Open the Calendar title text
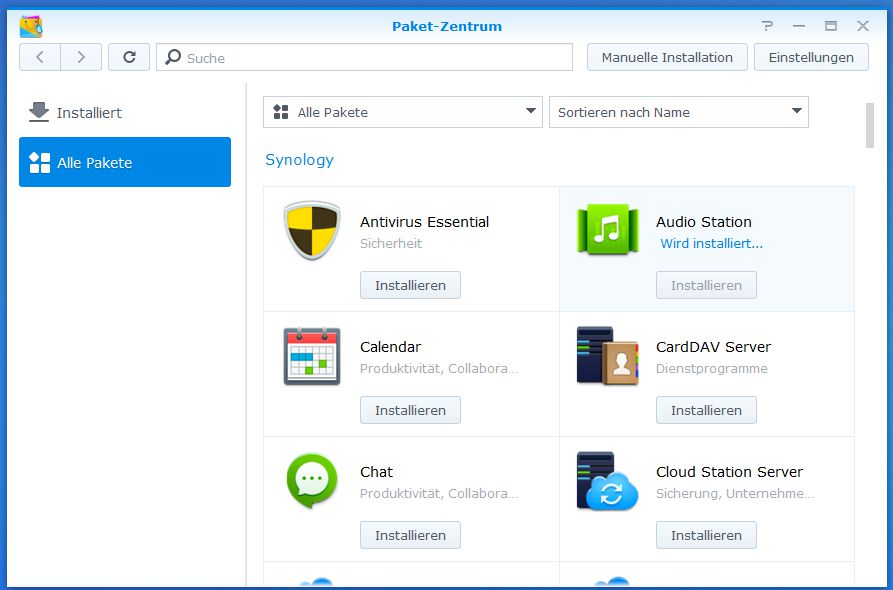This screenshot has width=893, height=590. (x=390, y=347)
